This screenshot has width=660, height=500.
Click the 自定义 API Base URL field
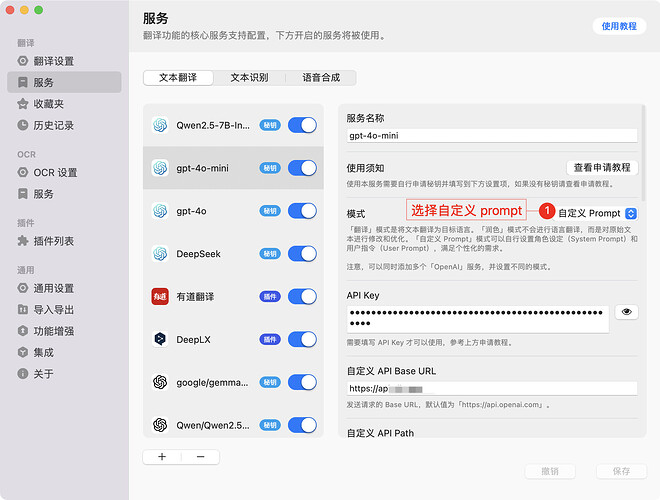pyautogui.click(x=492, y=388)
